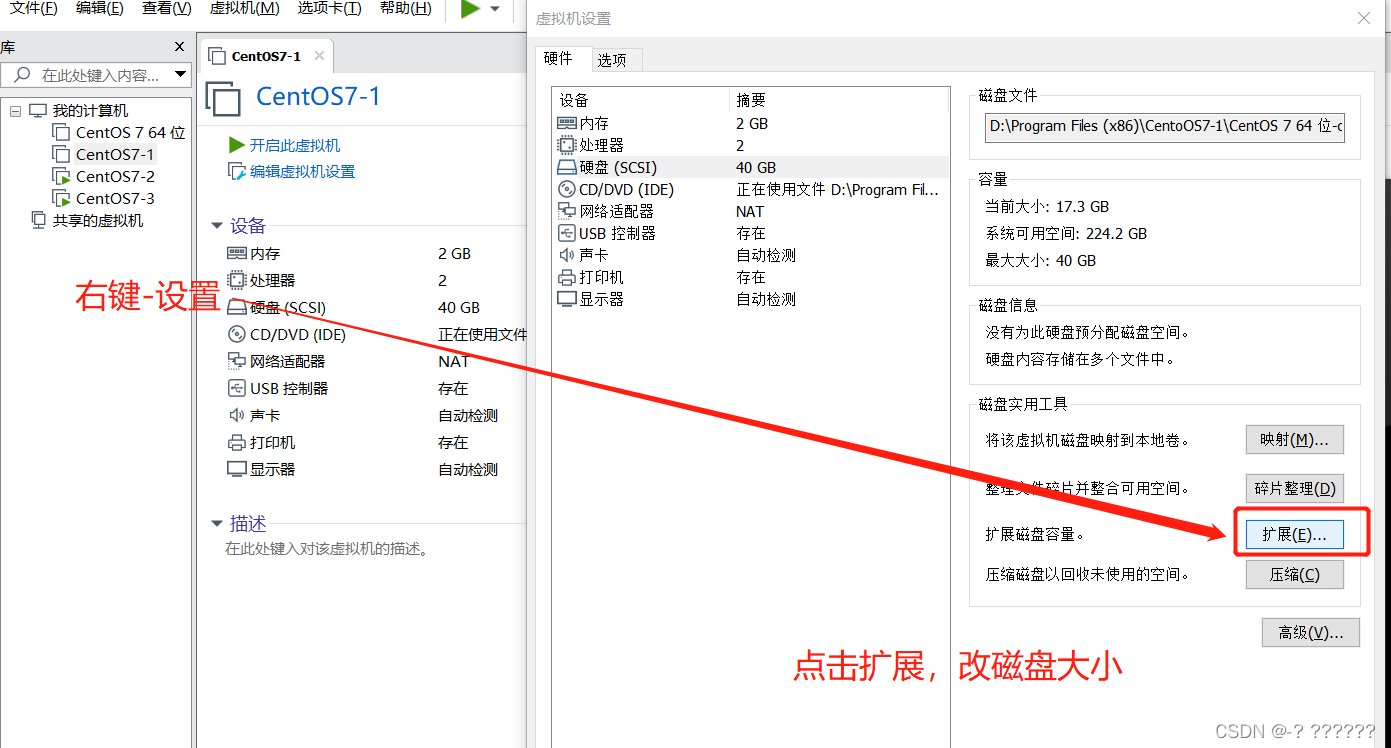This screenshot has height=748, width=1391.
Task: Click the 共享的虚拟机 icon in library
Action: click(38, 220)
